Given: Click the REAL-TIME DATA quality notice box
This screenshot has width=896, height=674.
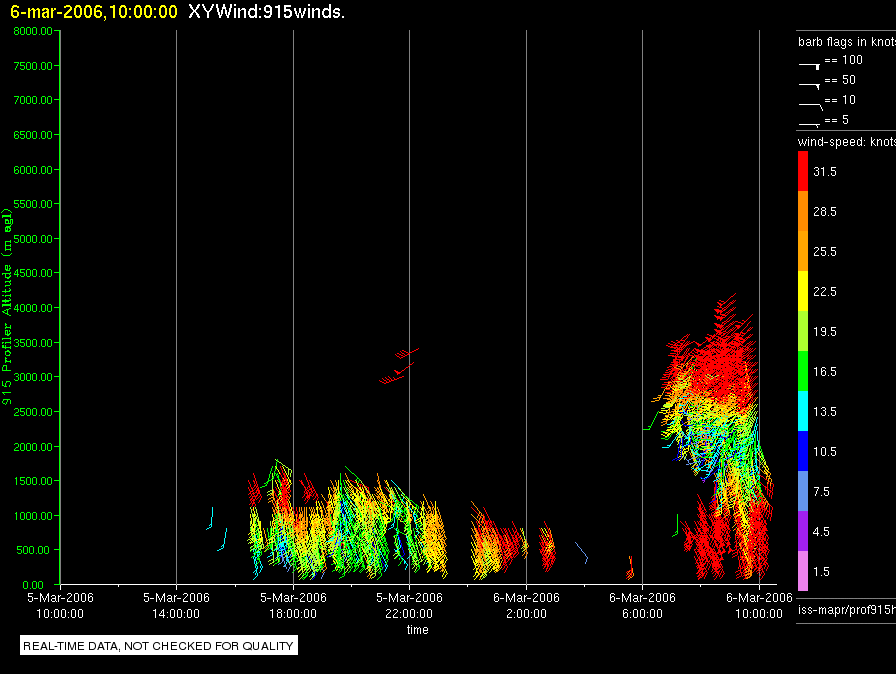Looking at the screenshot, I should (x=159, y=645).
